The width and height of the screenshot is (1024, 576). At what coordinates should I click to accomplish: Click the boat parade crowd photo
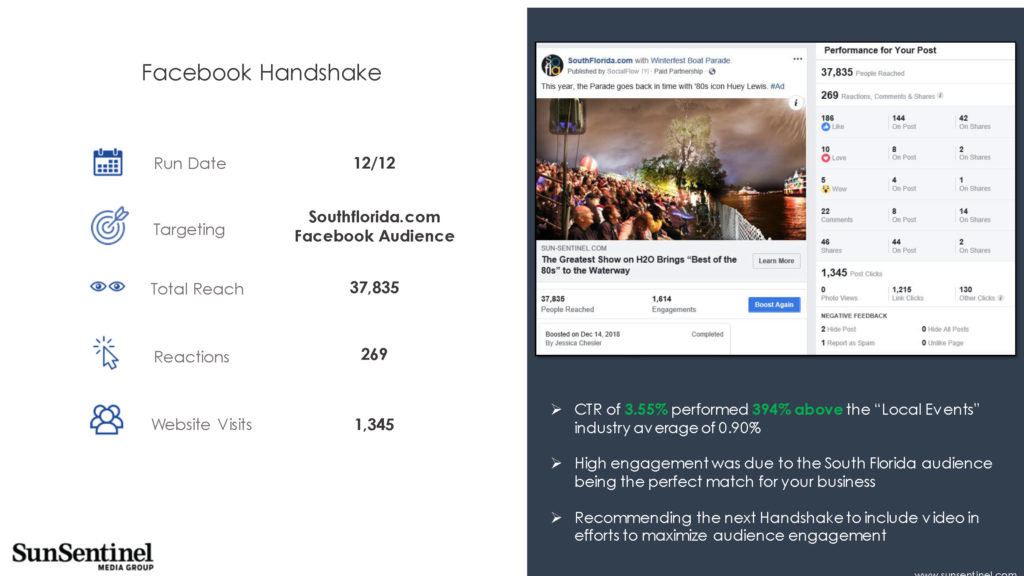point(671,169)
